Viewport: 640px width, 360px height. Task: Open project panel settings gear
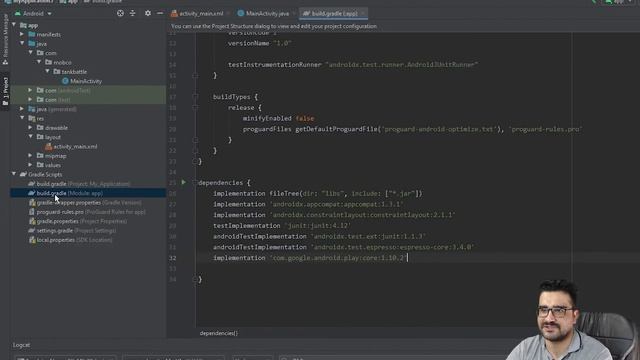click(x=148, y=13)
